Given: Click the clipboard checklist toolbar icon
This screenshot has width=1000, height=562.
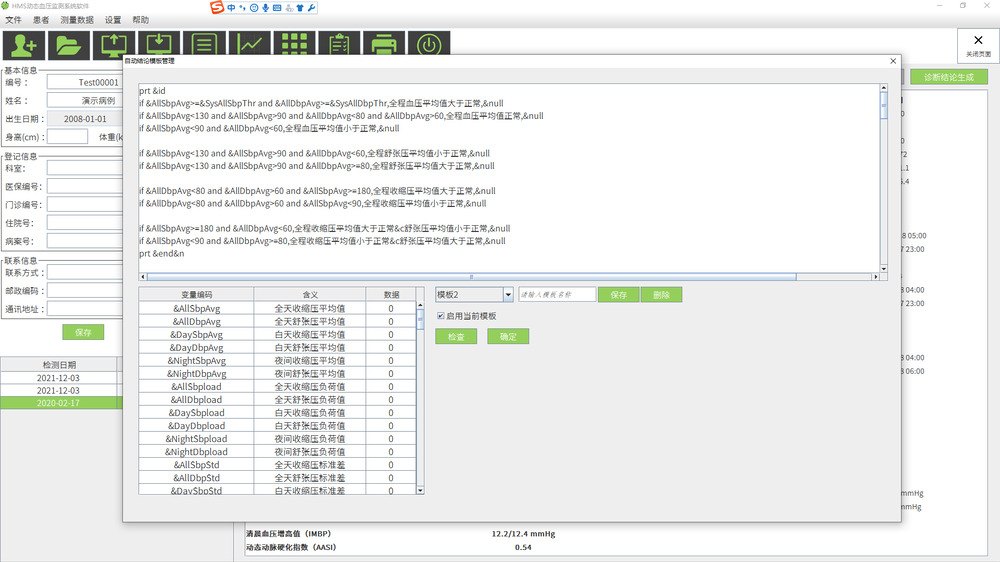Looking at the screenshot, I should click(339, 45).
